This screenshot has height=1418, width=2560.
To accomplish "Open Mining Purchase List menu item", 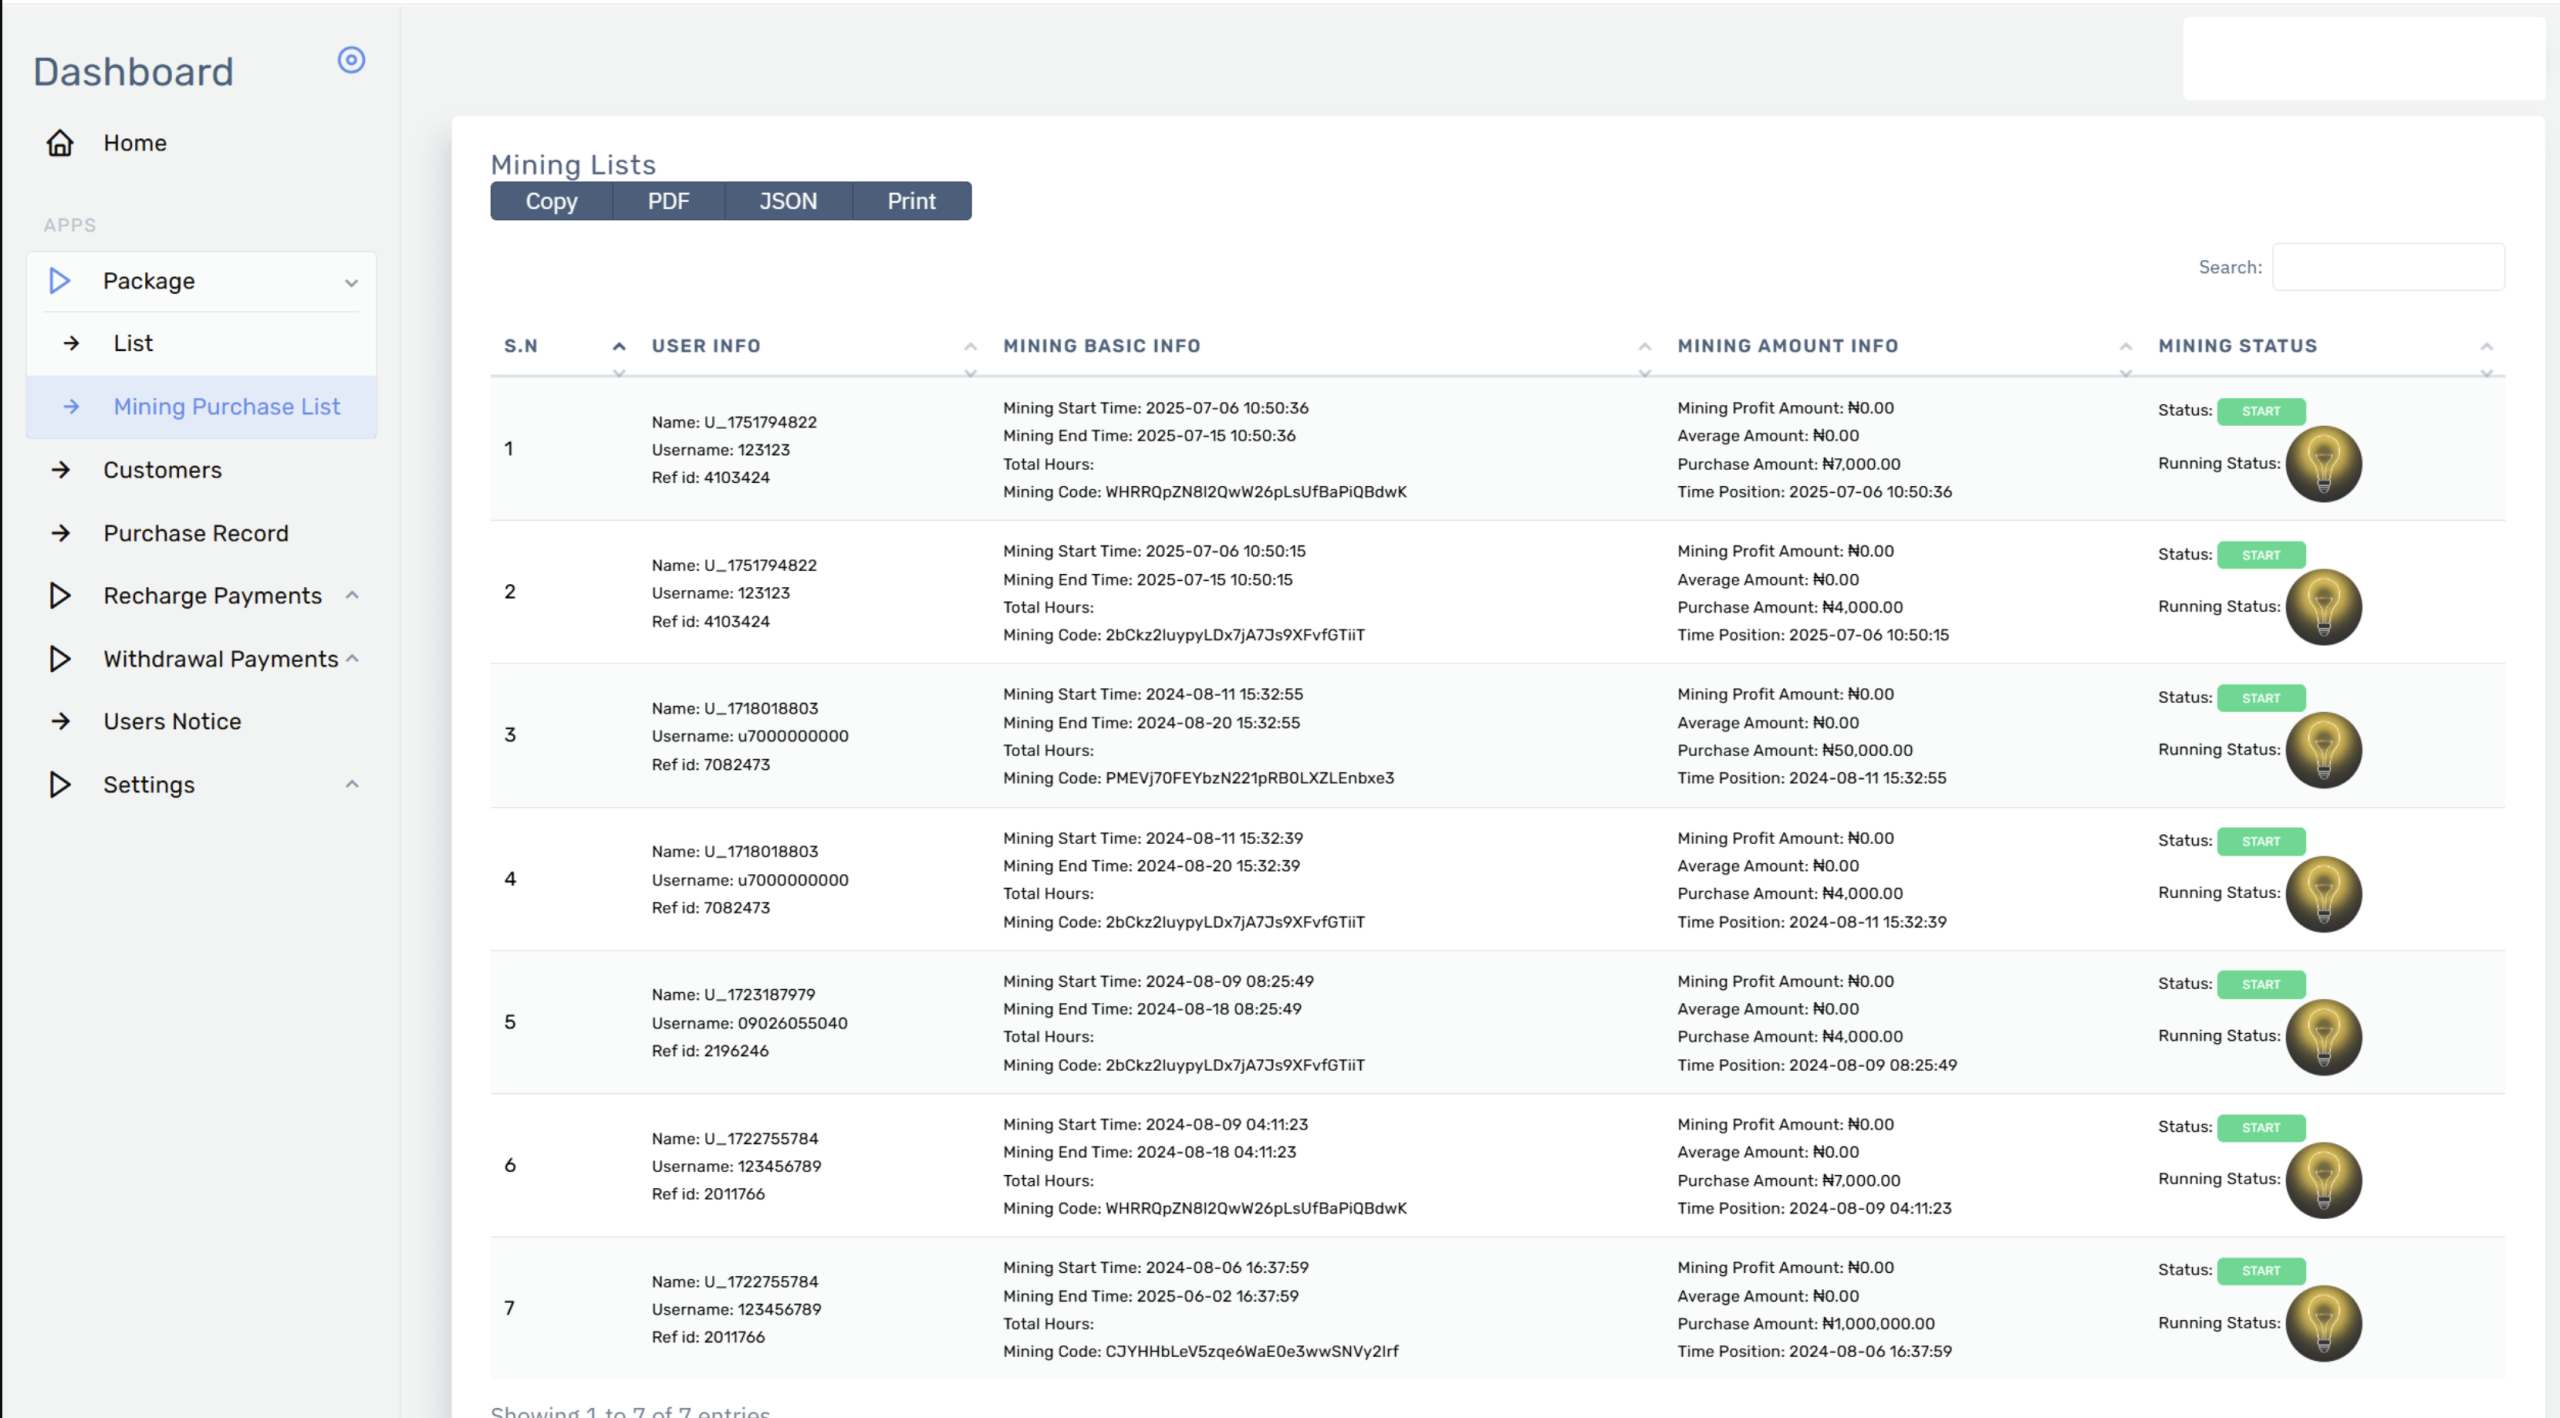I will point(226,407).
